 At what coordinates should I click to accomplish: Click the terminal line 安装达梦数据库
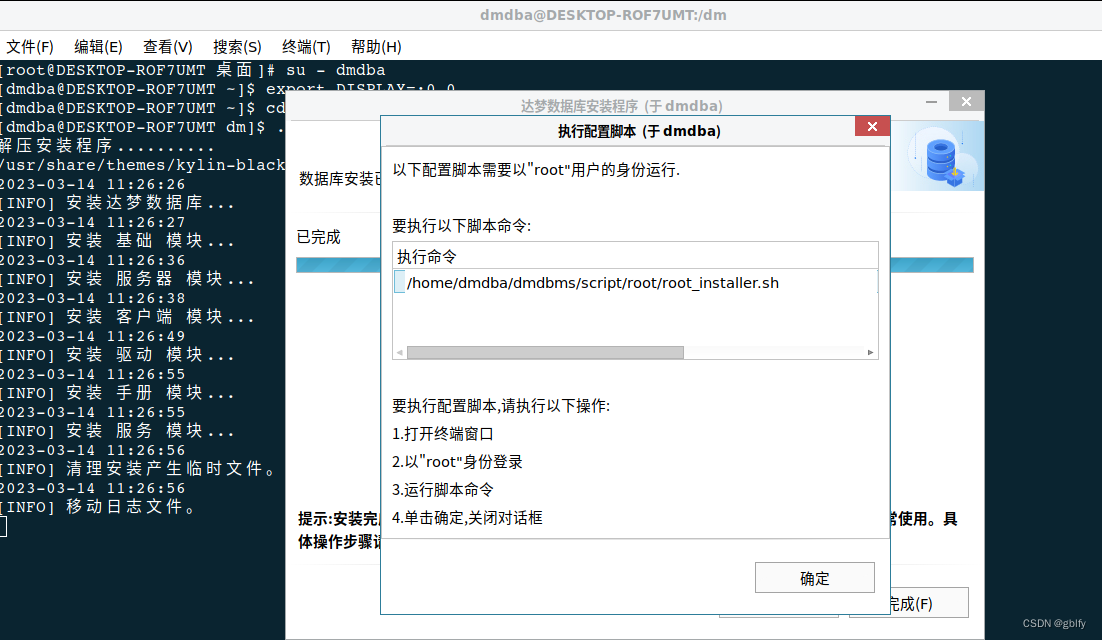pyautogui.click(x=117, y=203)
